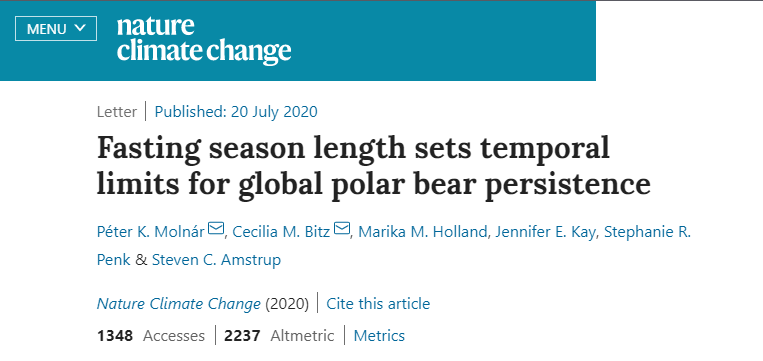The width and height of the screenshot is (763, 361).
Task: Click the Published: 20 July 2020 date
Action: 236,112
